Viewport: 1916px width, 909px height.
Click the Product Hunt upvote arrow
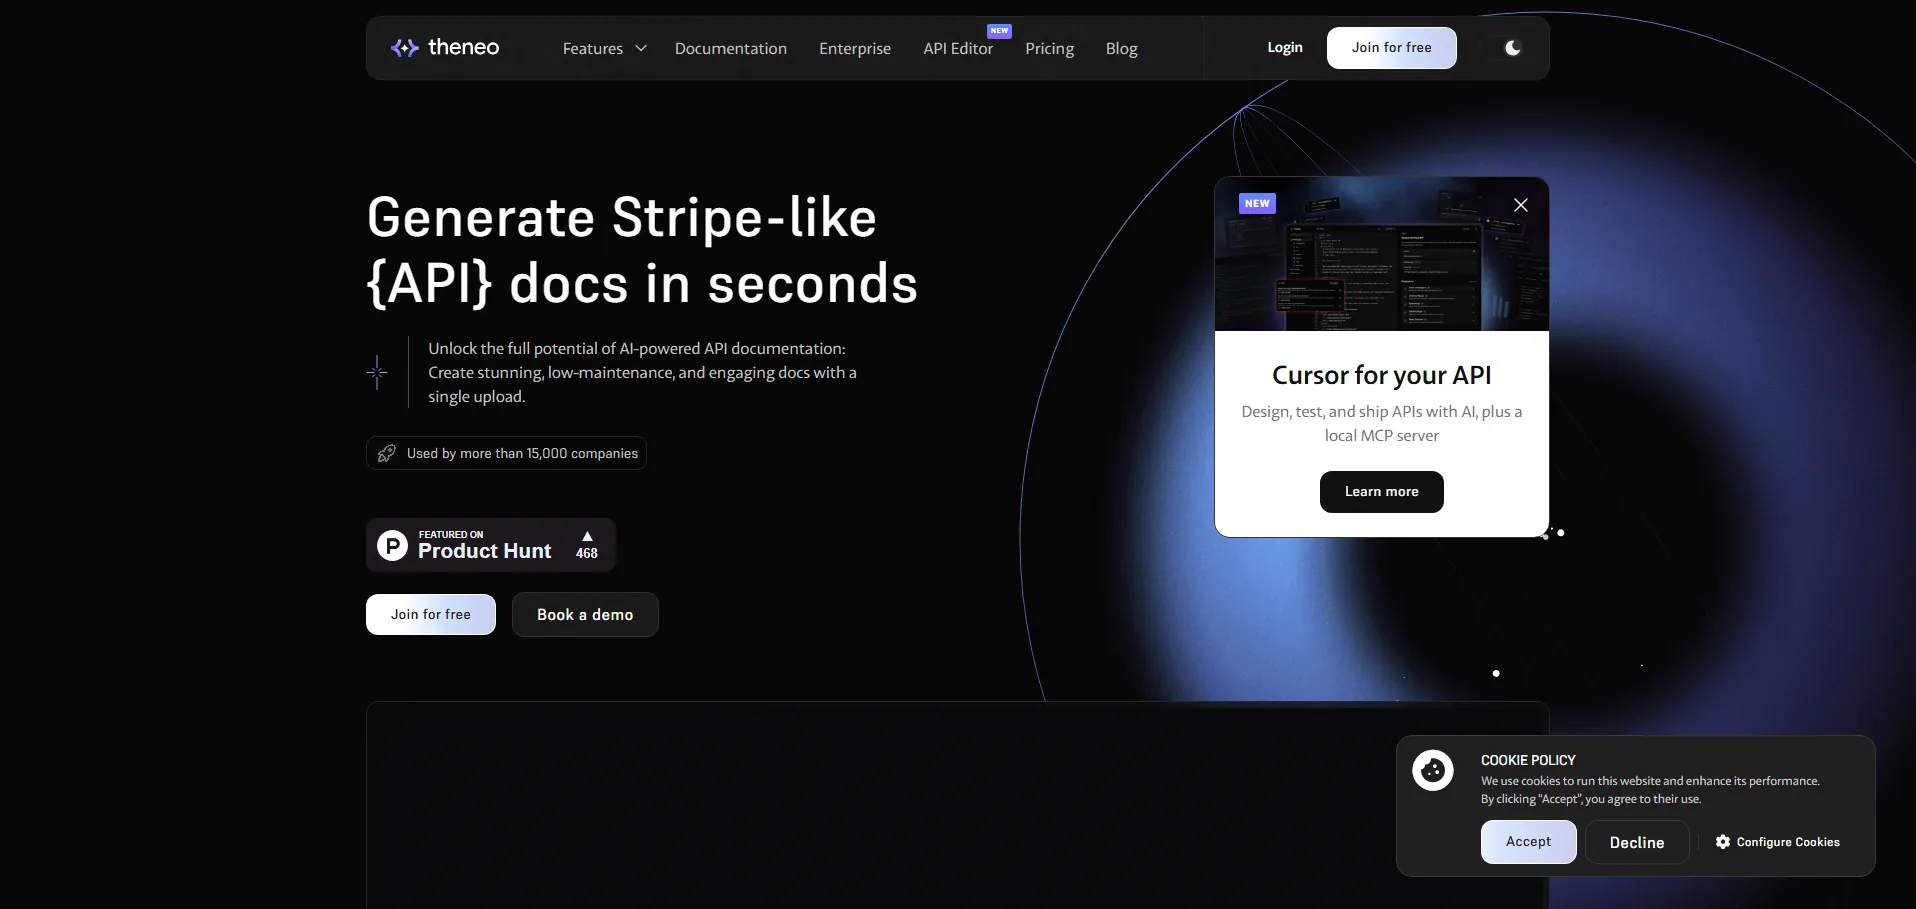point(587,537)
